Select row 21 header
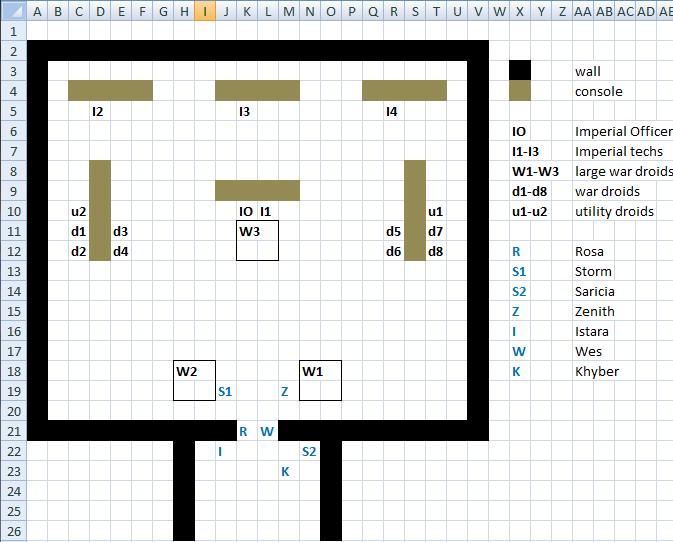The image size is (673, 542). pos(13,432)
